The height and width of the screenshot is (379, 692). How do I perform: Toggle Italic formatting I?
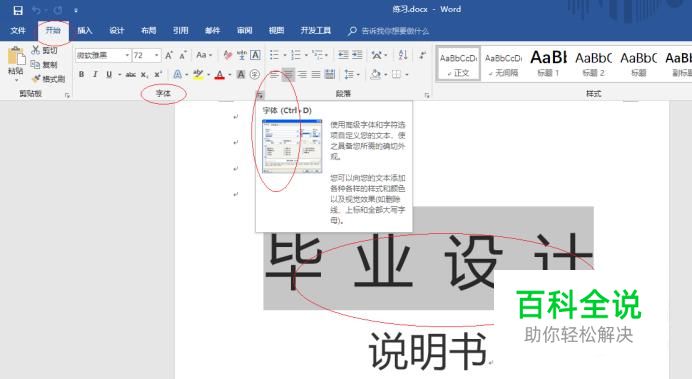tap(95, 75)
